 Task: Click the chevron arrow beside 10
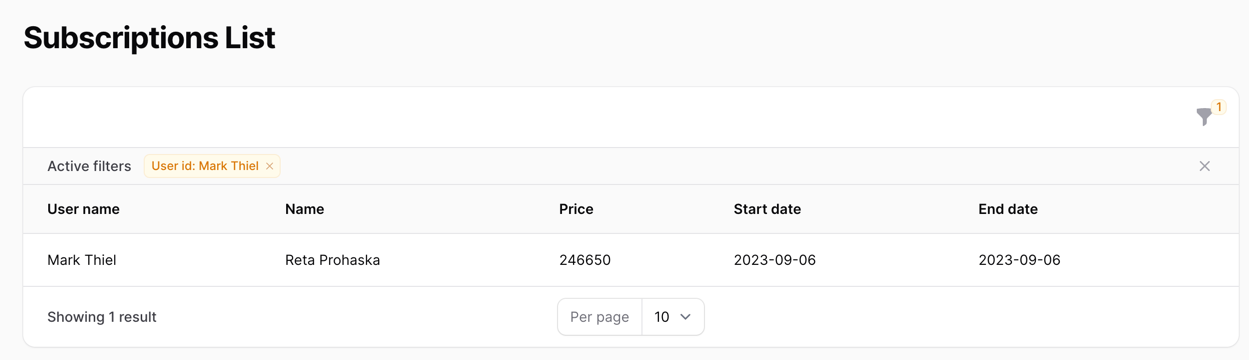686,317
